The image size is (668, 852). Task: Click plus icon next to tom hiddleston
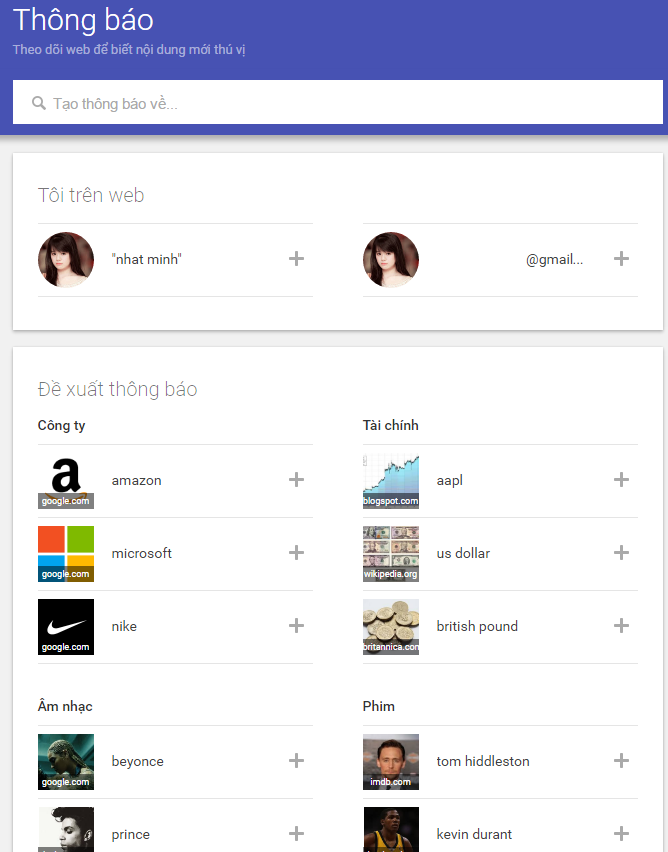[x=621, y=761]
